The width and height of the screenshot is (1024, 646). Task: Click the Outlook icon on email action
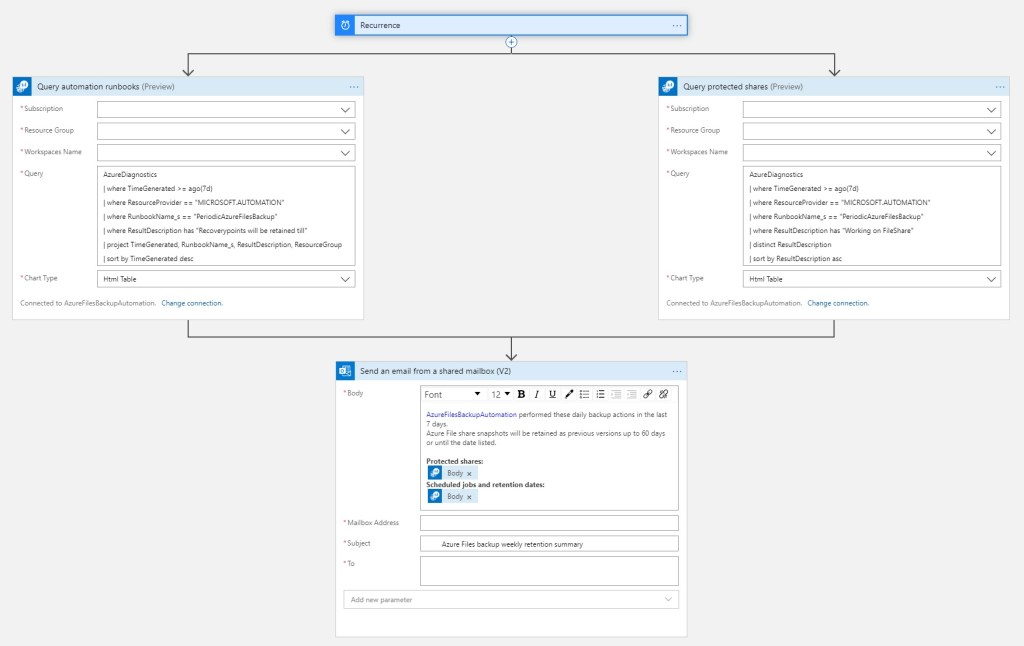point(345,371)
